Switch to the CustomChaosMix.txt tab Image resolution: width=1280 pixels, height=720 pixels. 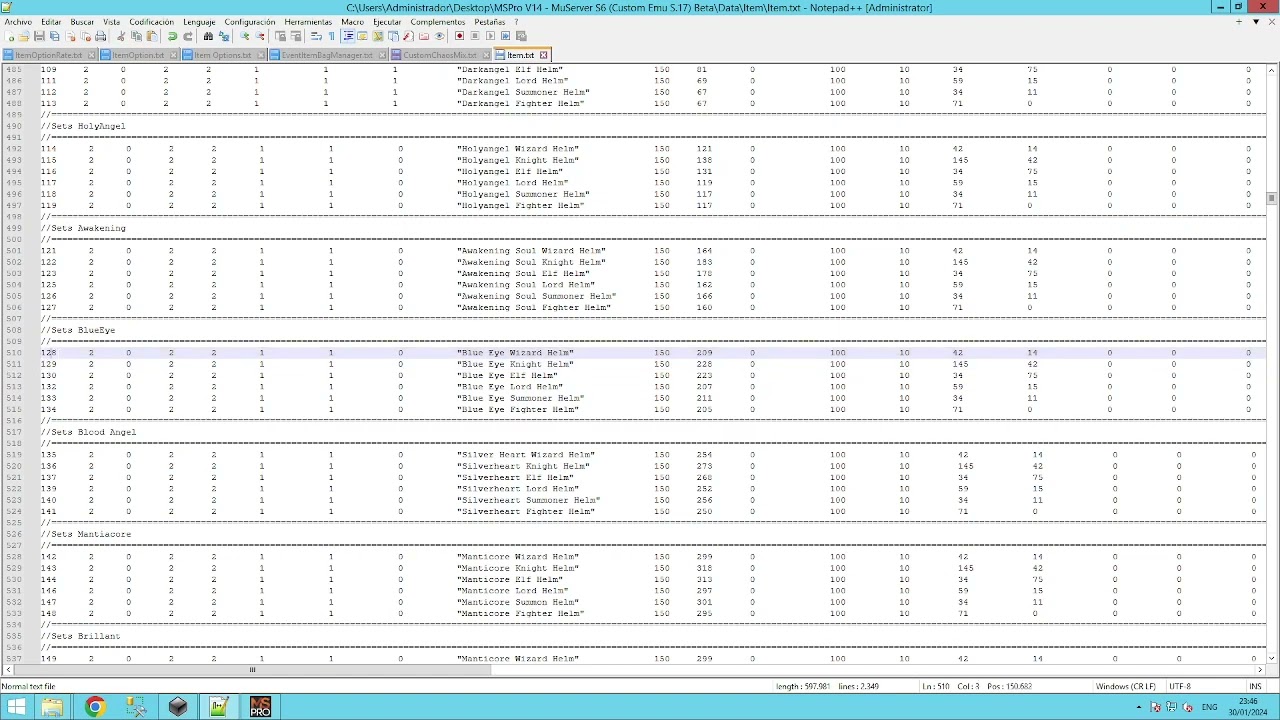coord(440,55)
